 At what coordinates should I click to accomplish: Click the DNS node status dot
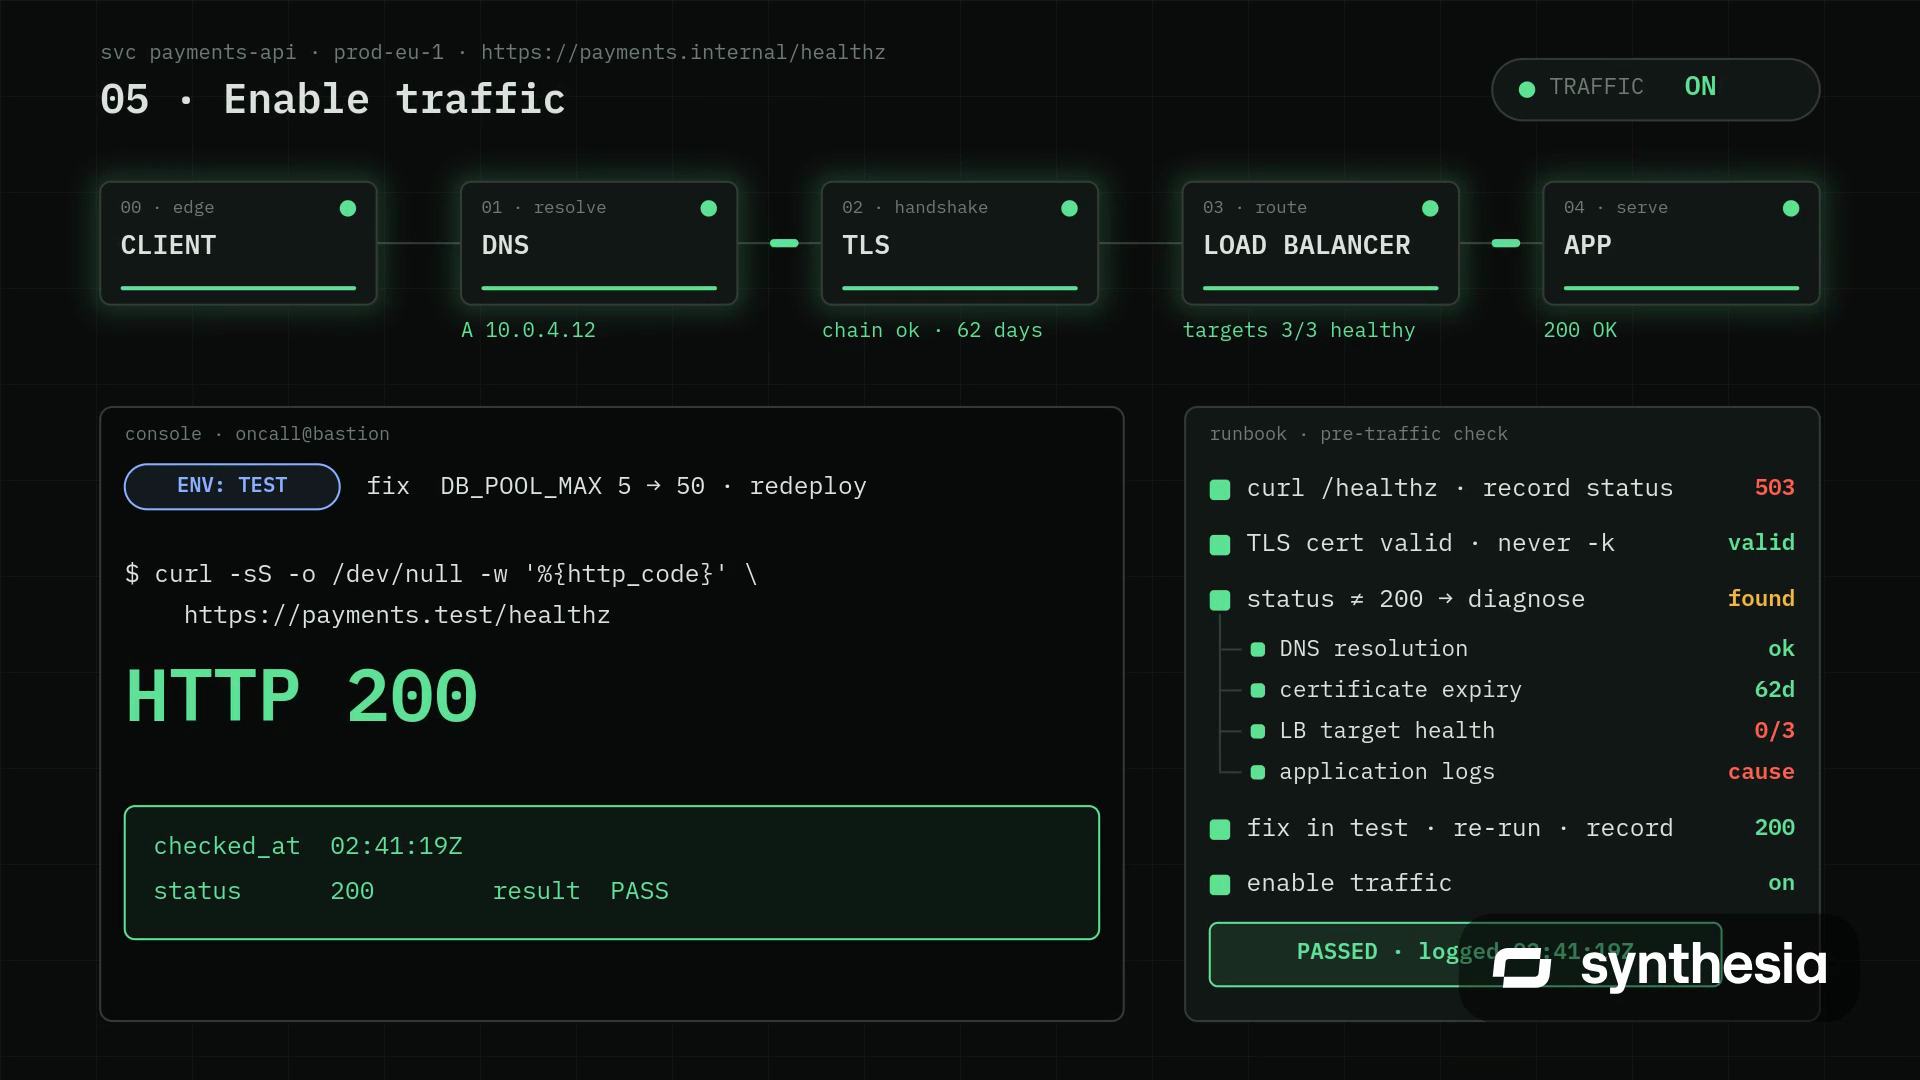[709, 208]
